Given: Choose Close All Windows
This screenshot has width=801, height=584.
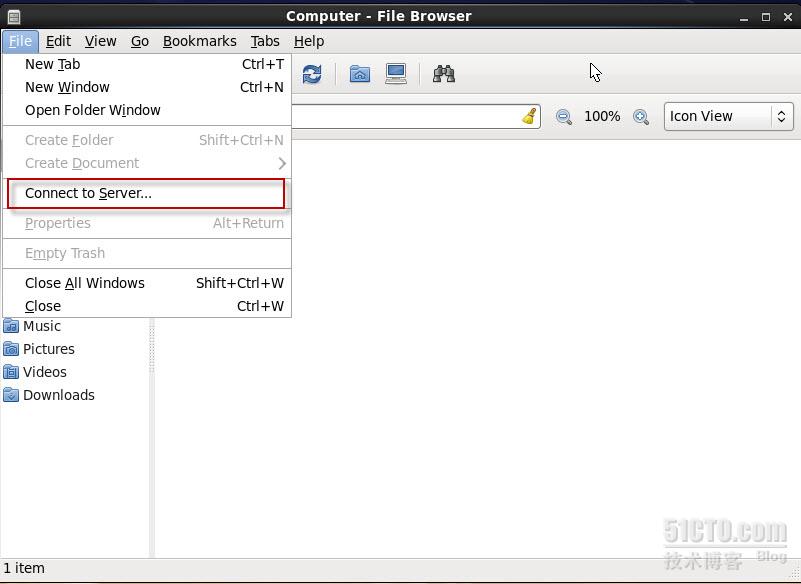Looking at the screenshot, I should [147, 283].
